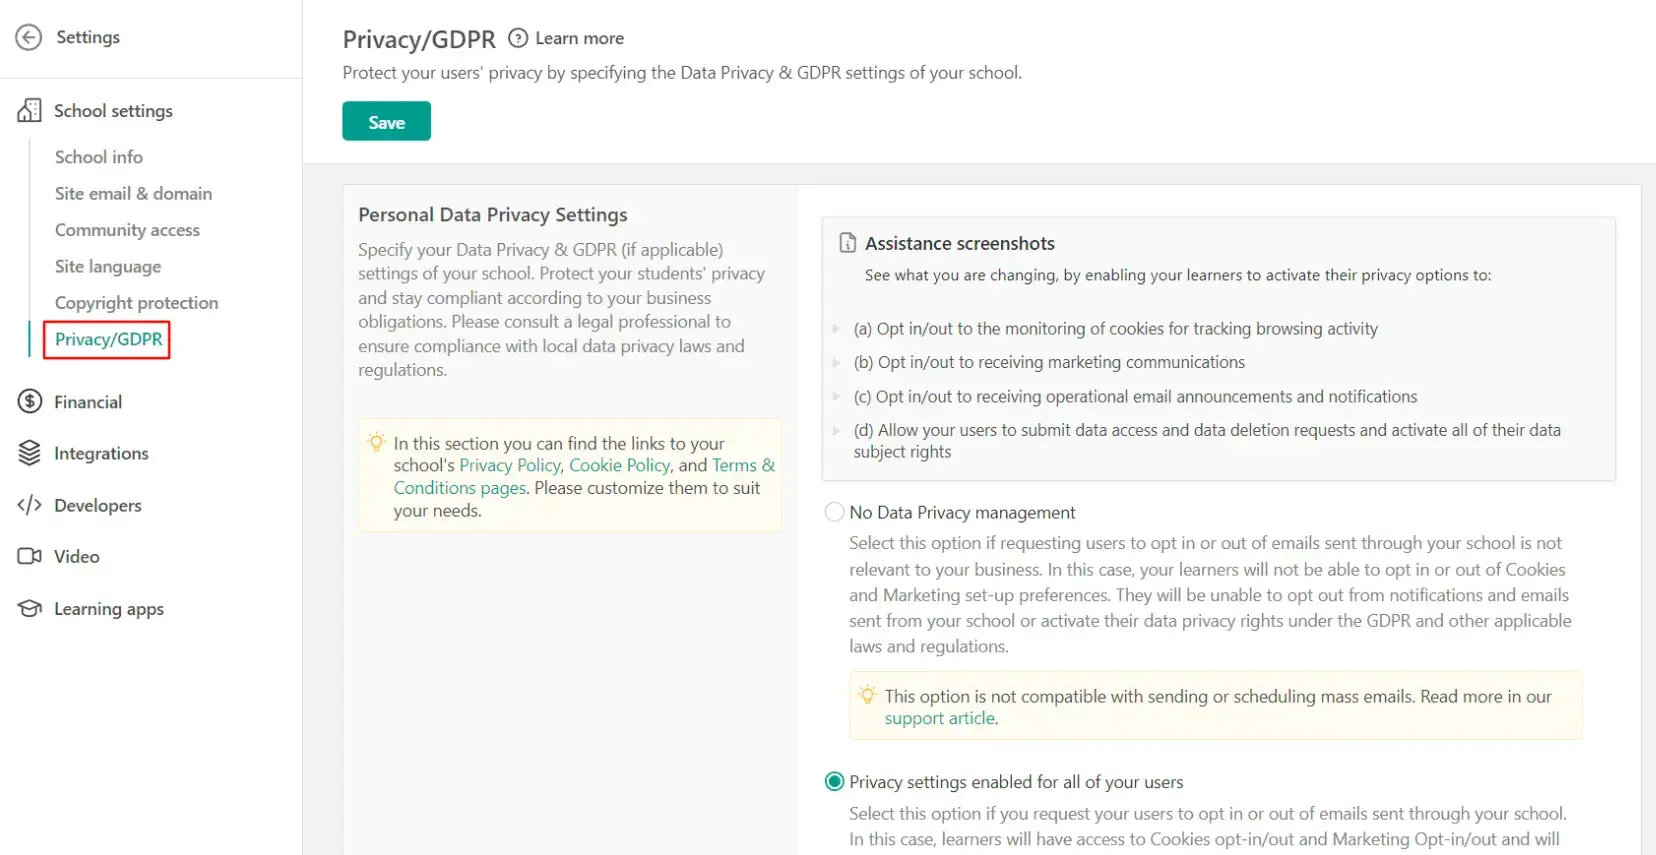
Task: Click the Video camera icon
Action: 29,556
